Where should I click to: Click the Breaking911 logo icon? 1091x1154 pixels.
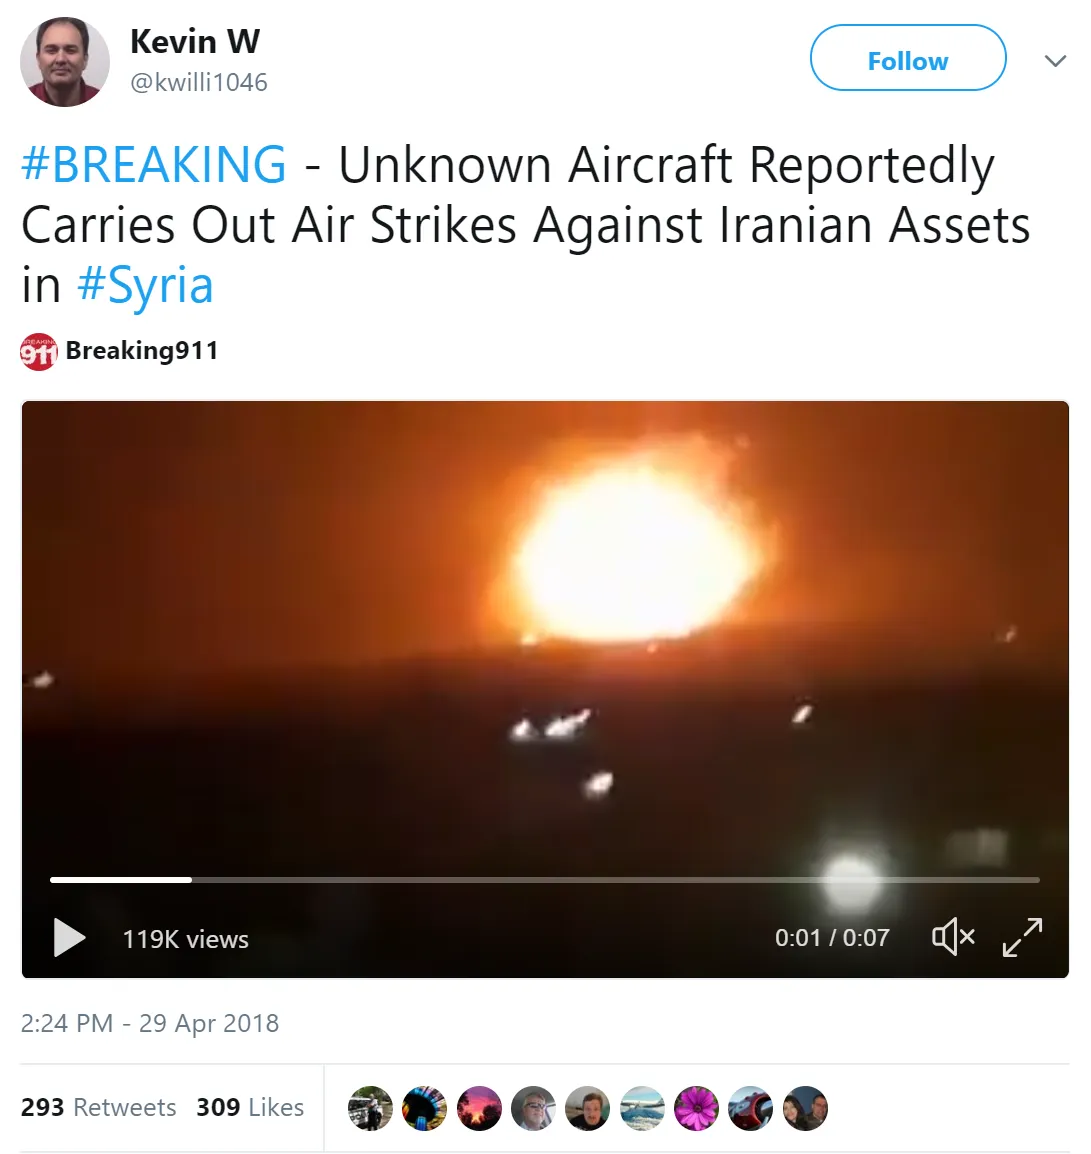[39, 351]
